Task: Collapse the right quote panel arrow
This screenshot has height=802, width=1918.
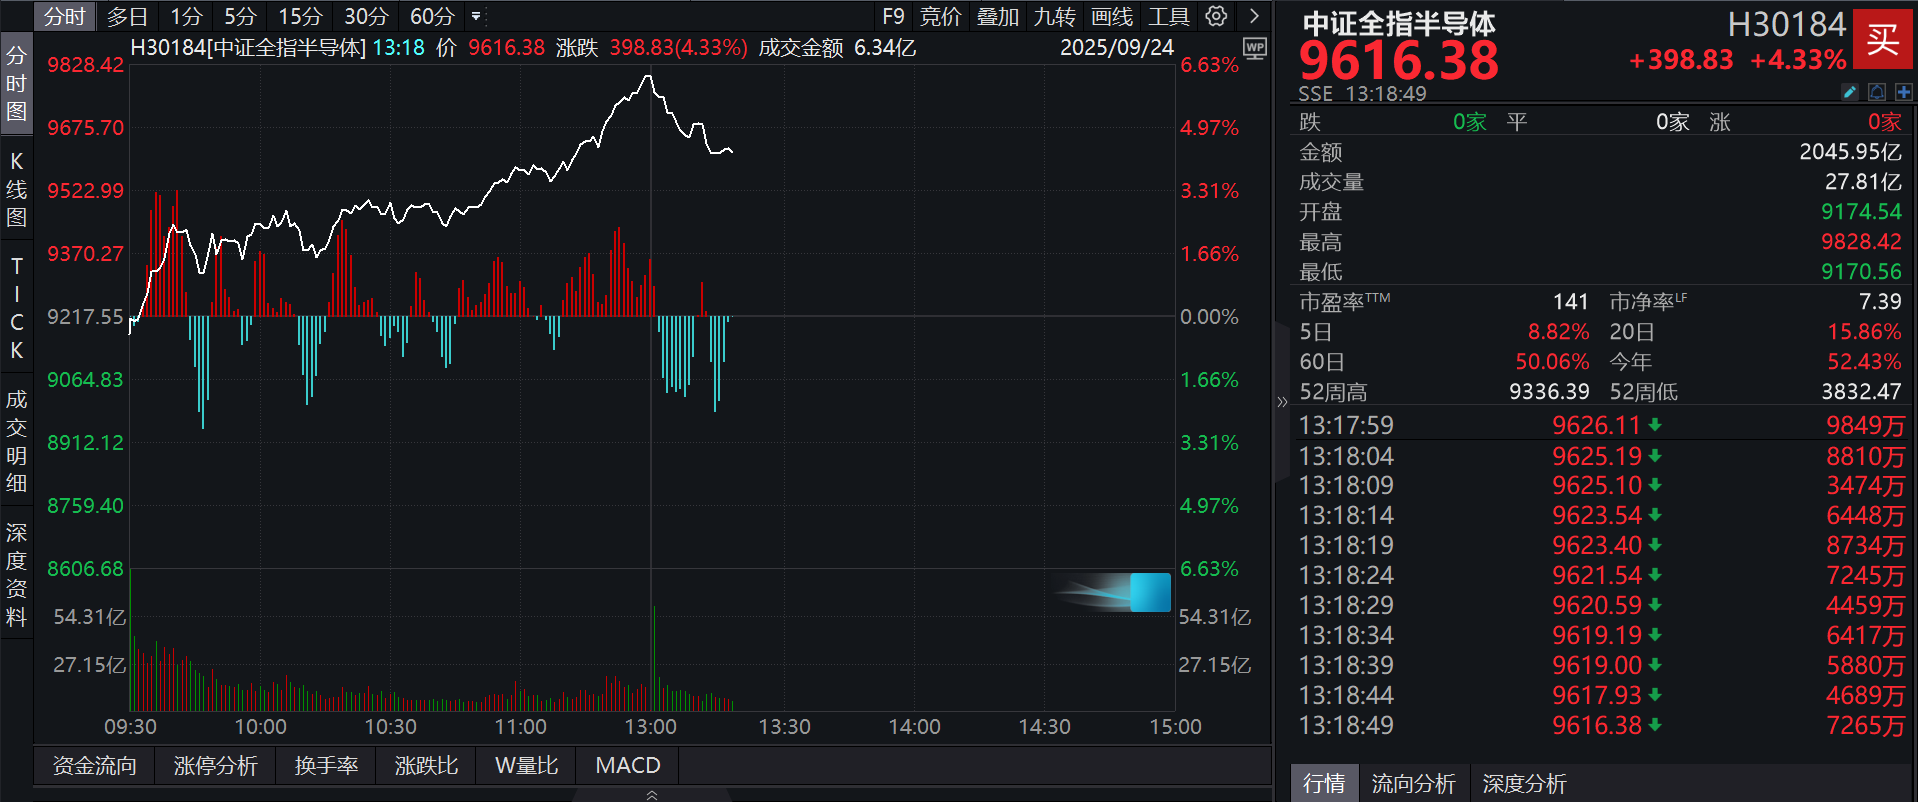Action: [x=1282, y=402]
